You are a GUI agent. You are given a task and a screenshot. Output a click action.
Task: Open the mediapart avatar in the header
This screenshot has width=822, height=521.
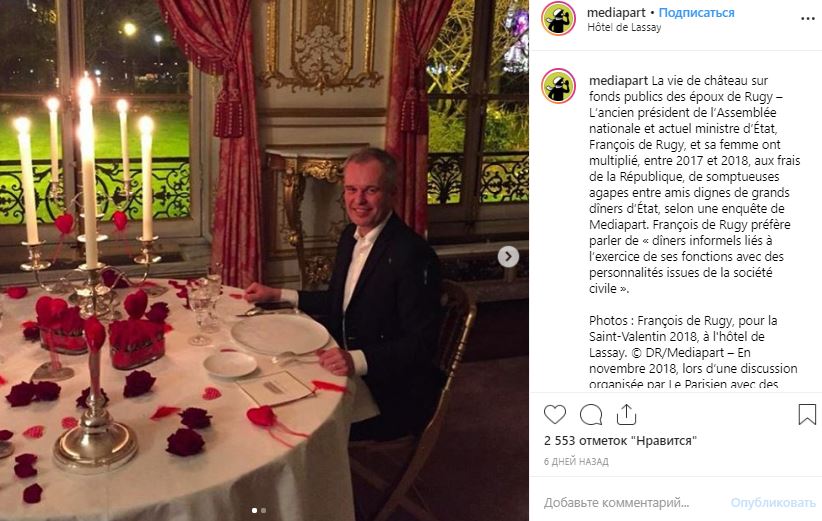pos(558,19)
